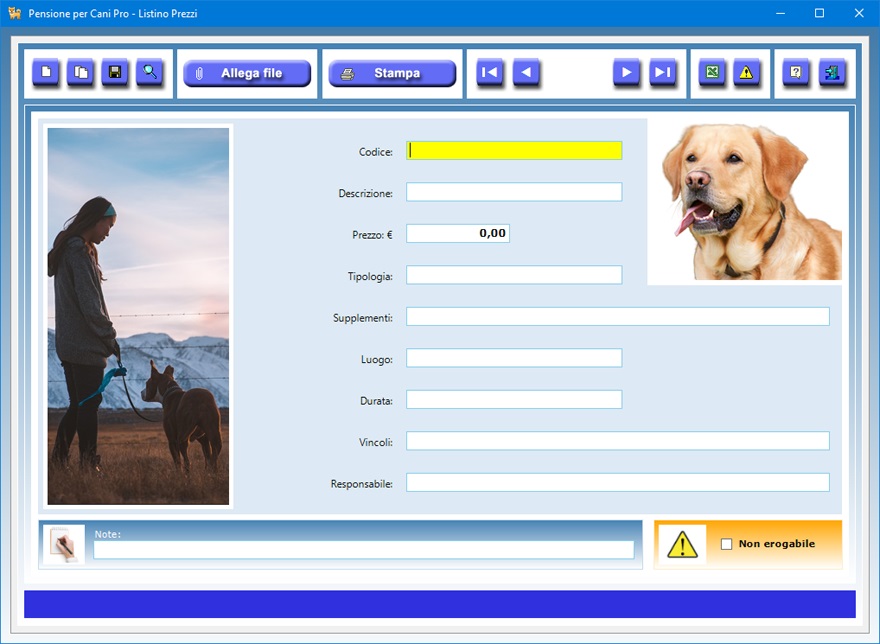Minimize the Pensione per Cani Pro window

click(780, 13)
